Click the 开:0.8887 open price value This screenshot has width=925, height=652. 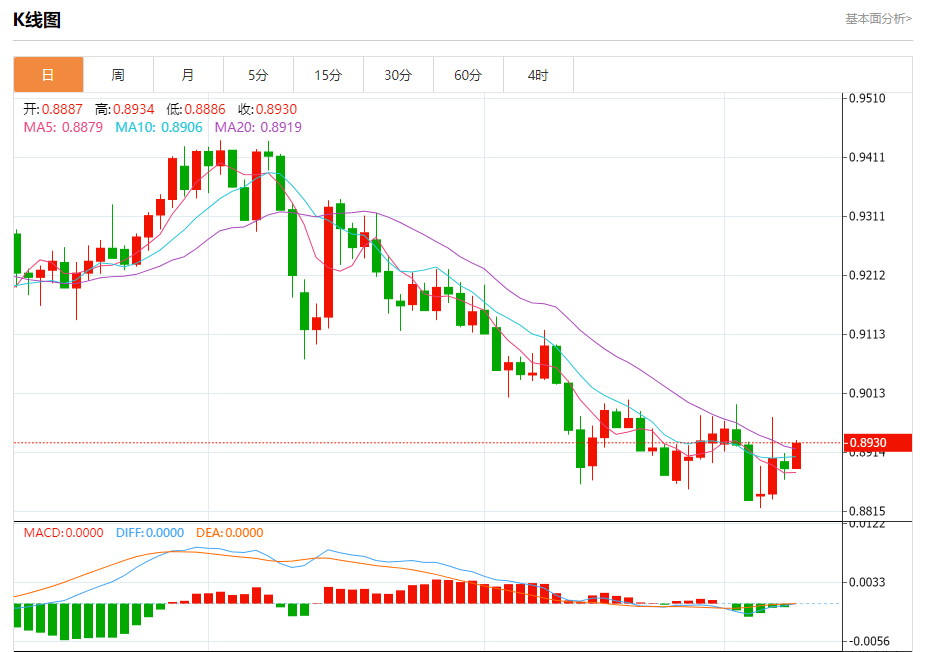coord(53,109)
